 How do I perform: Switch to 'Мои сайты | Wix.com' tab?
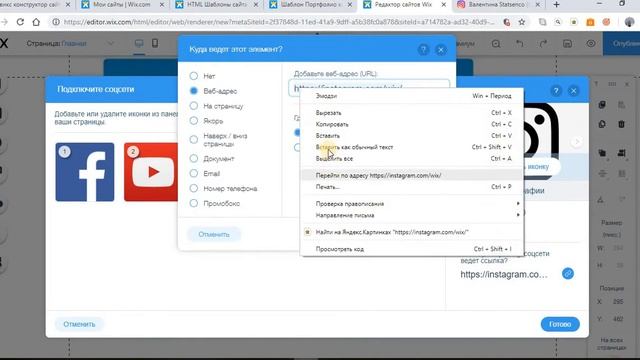[x=122, y=5]
